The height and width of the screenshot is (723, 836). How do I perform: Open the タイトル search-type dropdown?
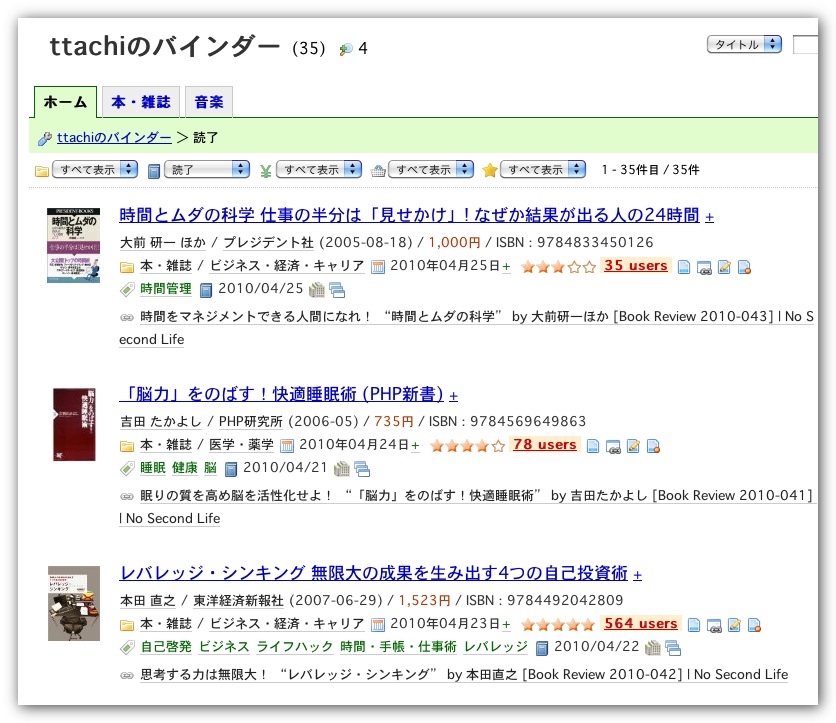[x=744, y=44]
